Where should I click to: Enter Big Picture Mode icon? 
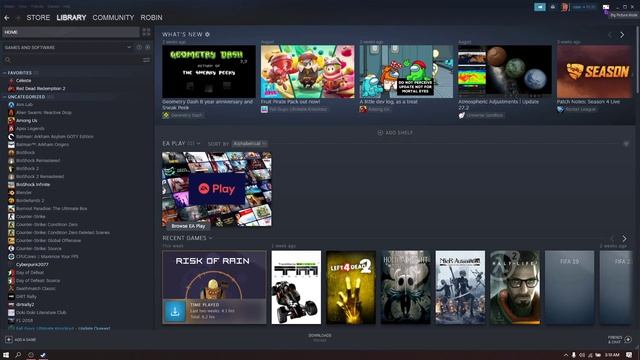(606, 7)
